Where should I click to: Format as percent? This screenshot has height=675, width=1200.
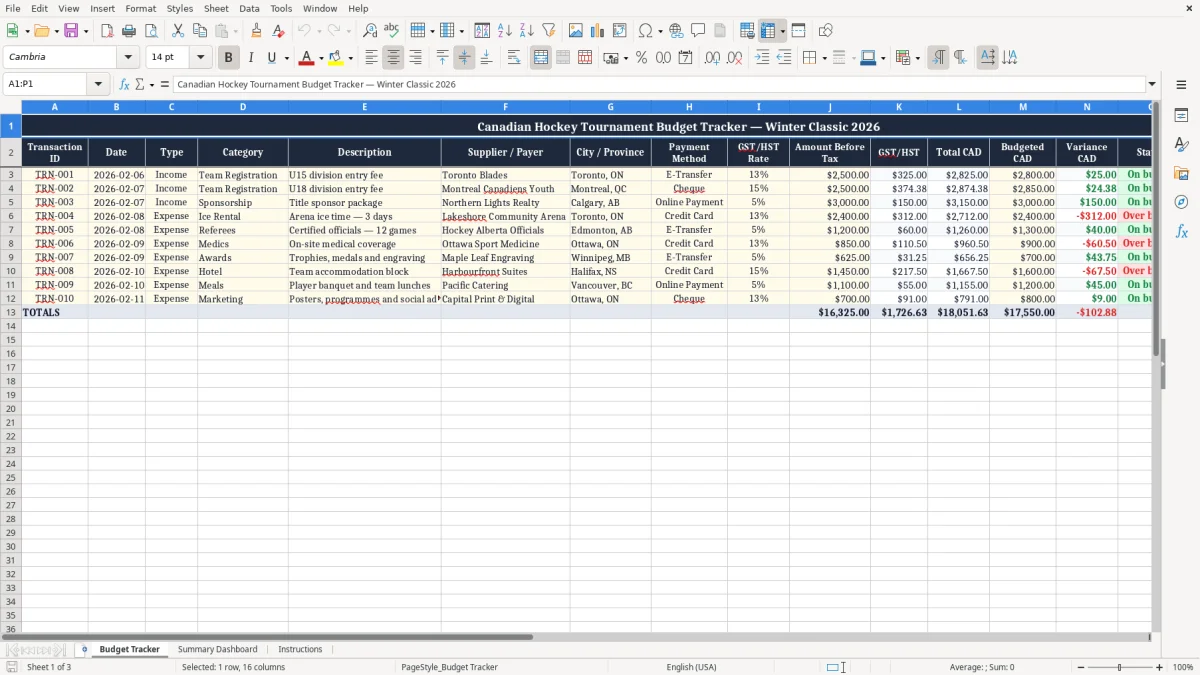click(x=641, y=58)
